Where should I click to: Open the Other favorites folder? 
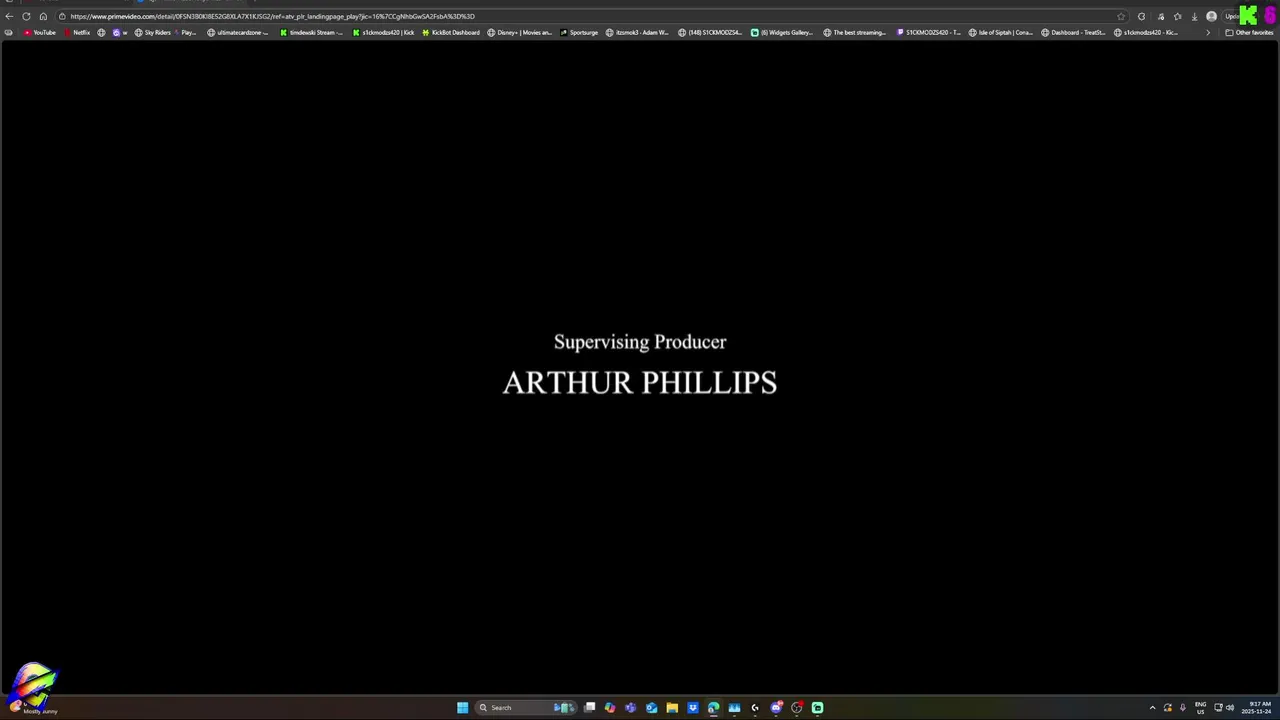pos(1249,32)
